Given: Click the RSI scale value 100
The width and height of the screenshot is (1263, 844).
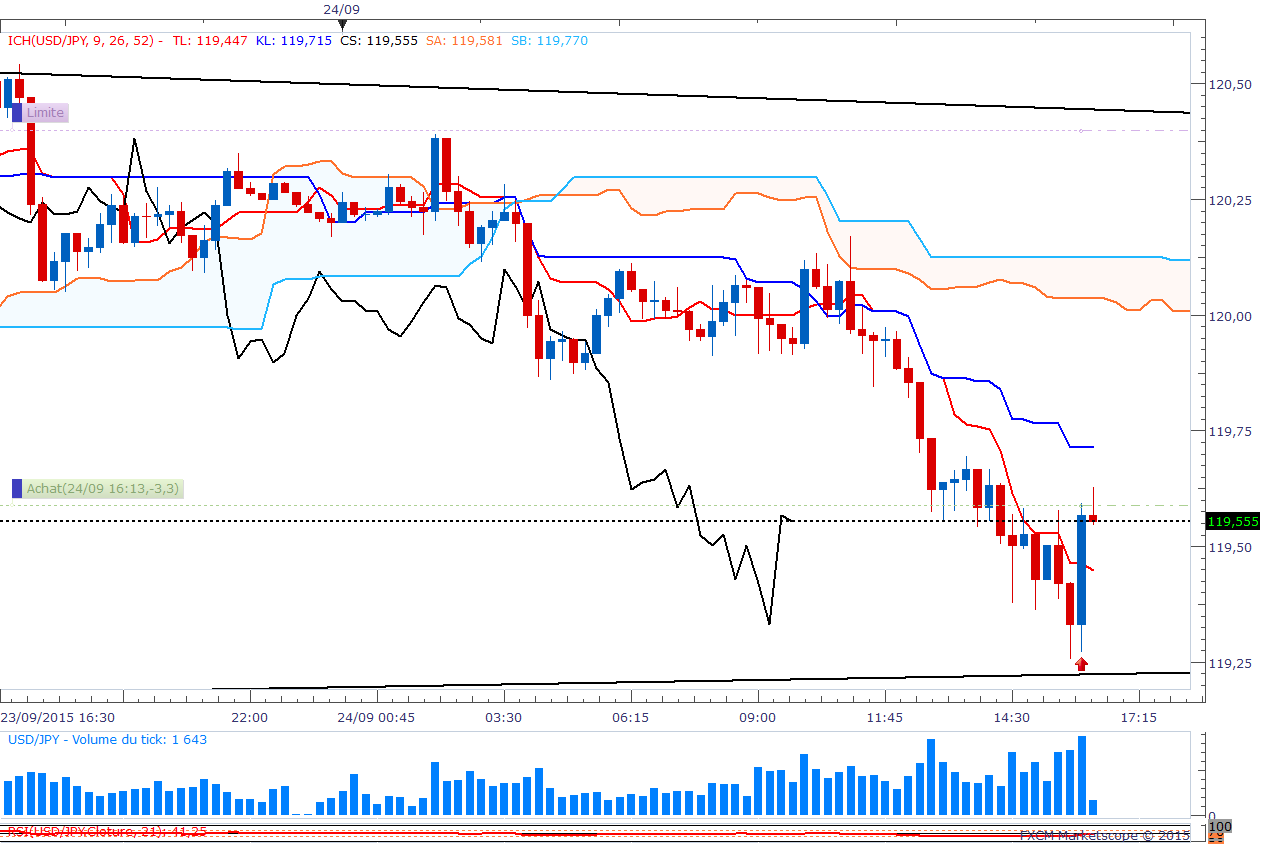Looking at the screenshot, I should tap(1219, 827).
